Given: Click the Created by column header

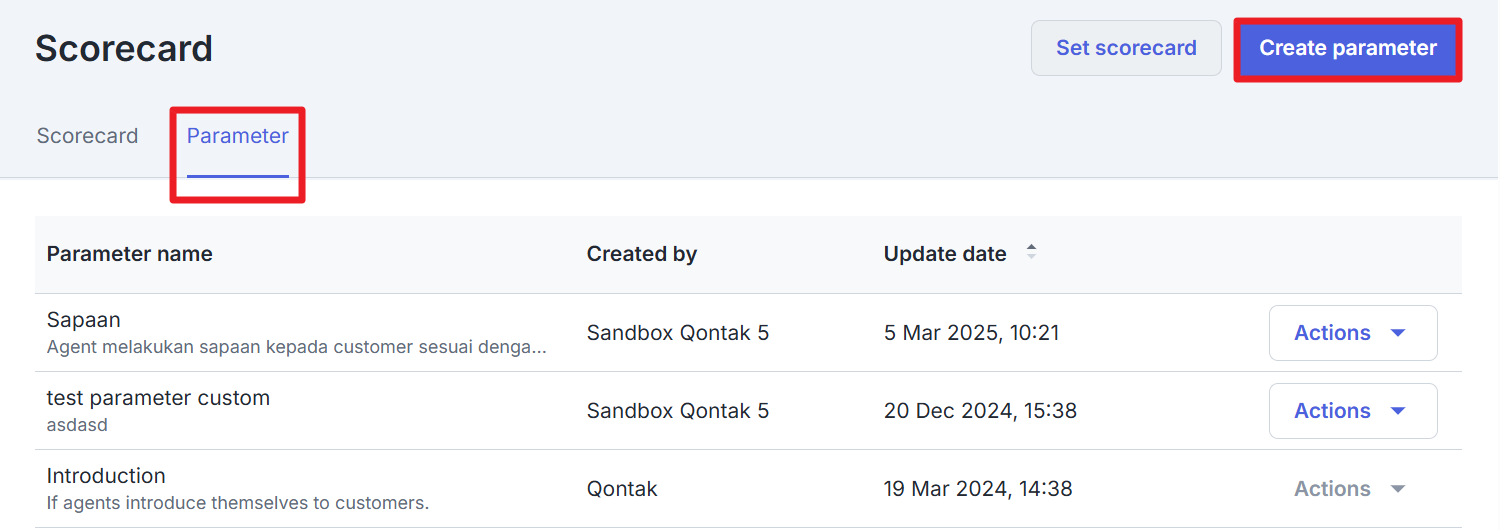Looking at the screenshot, I should tap(642, 254).
